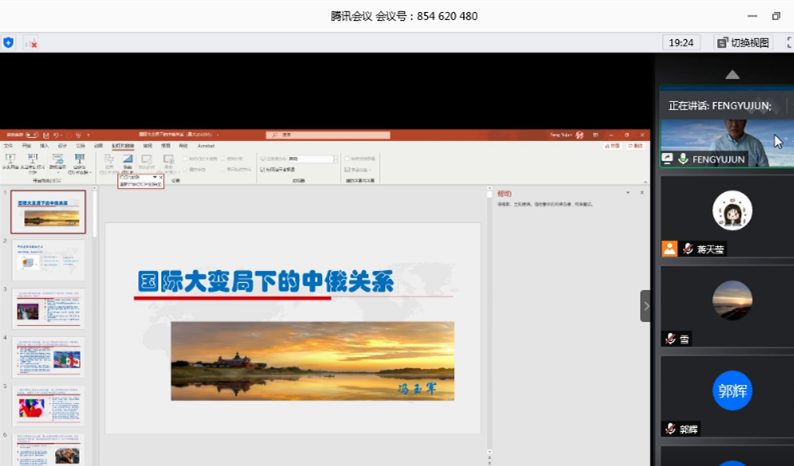This screenshot has width=794, height=466.
Task: Click the full screen icon beside 切换视图
Action: [789, 43]
